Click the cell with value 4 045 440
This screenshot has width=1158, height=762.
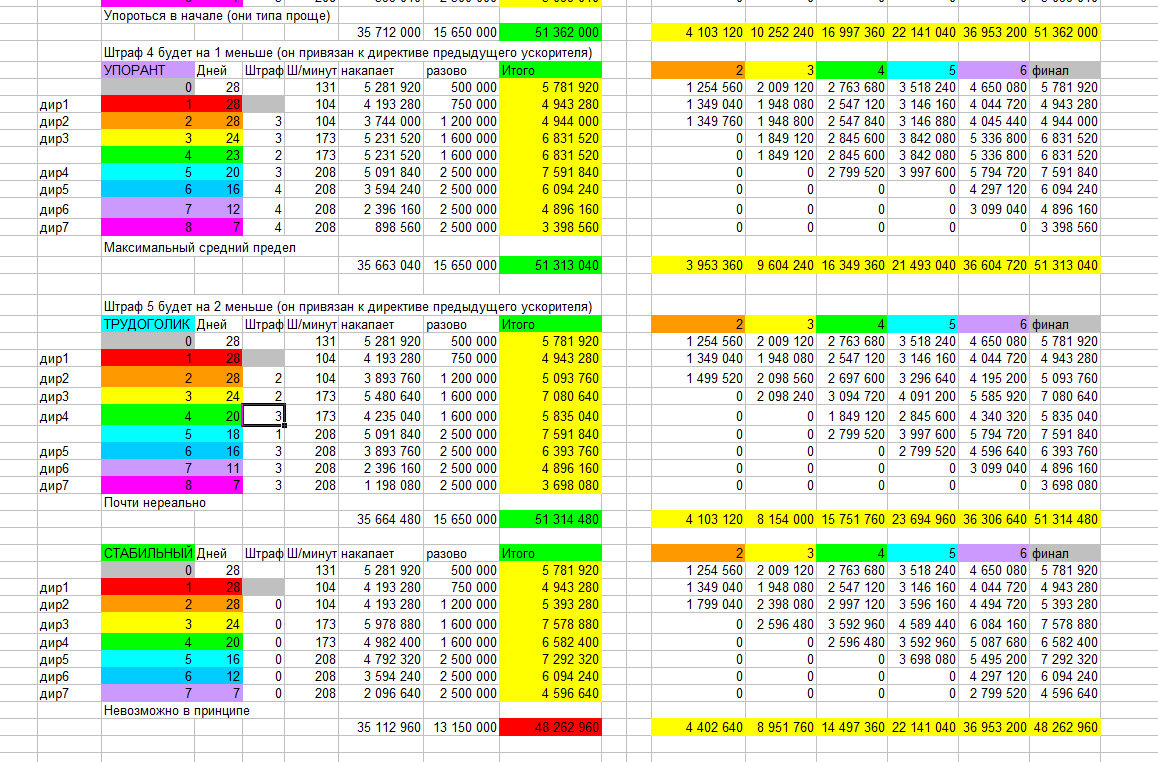(x=993, y=121)
